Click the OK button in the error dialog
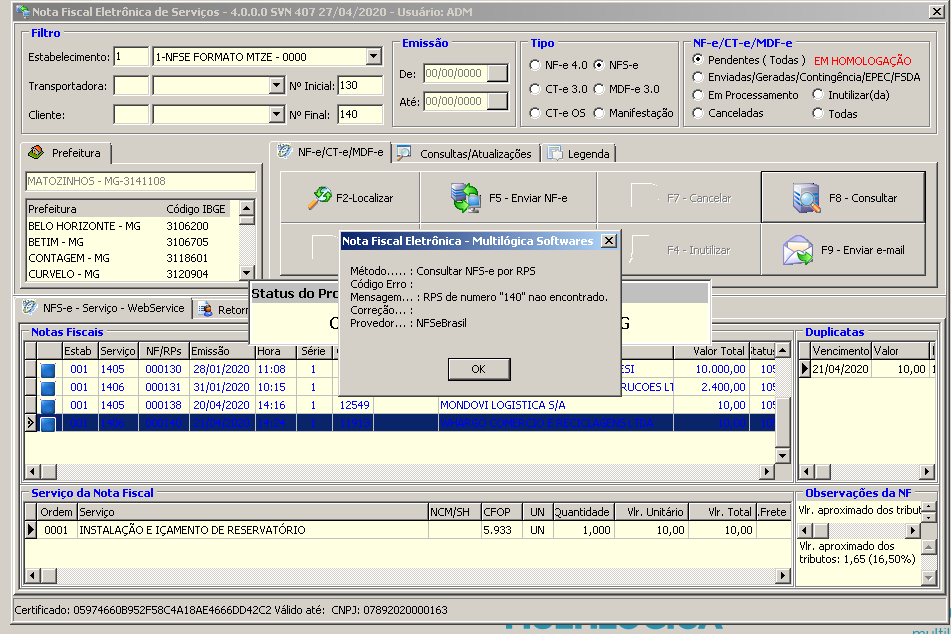951x634 pixels. pos(479,369)
